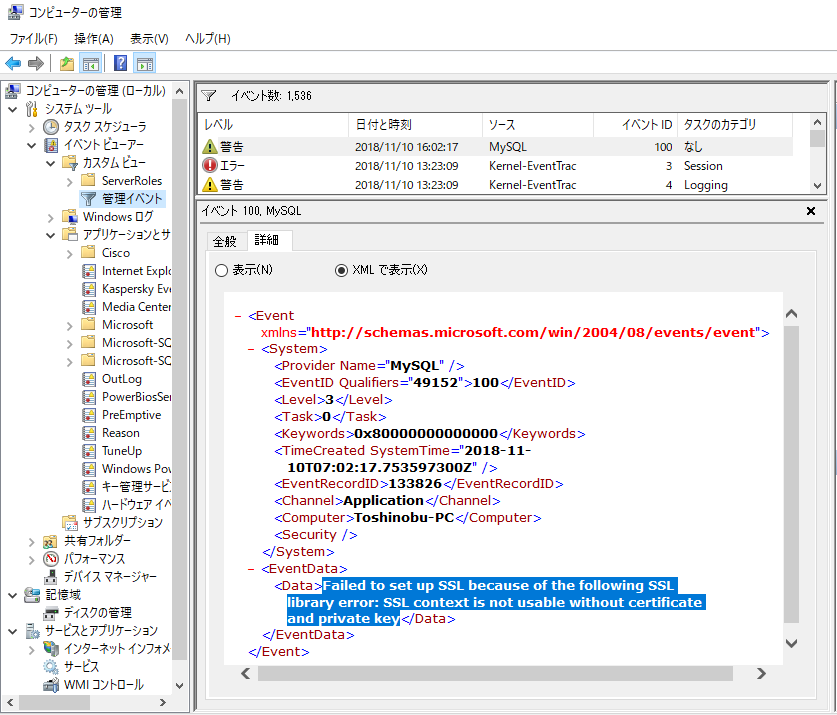Expand the Cisco folder
This screenshot has height=715, width=837.
coord(69,254)
